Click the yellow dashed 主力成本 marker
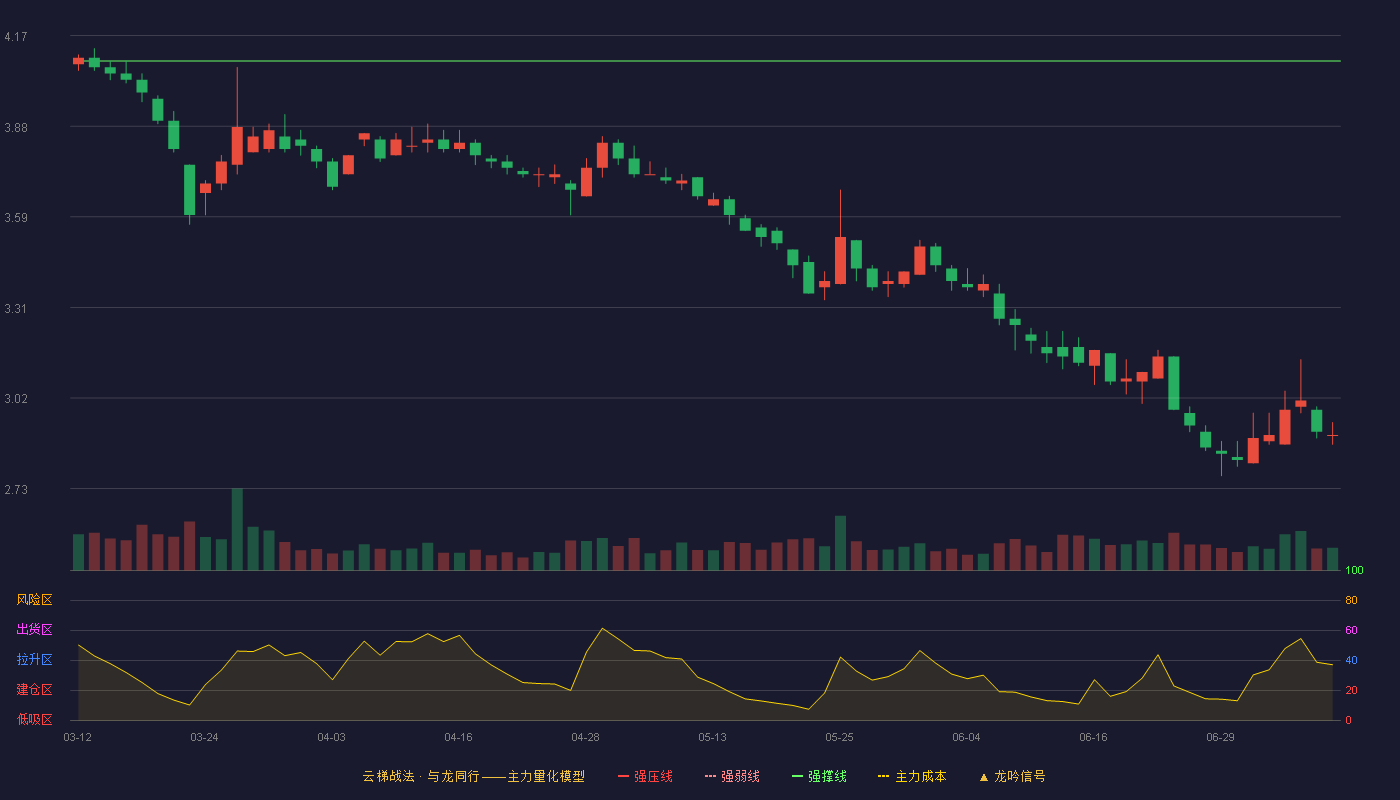Screen dimensions: 1400x800 point(884,776)
